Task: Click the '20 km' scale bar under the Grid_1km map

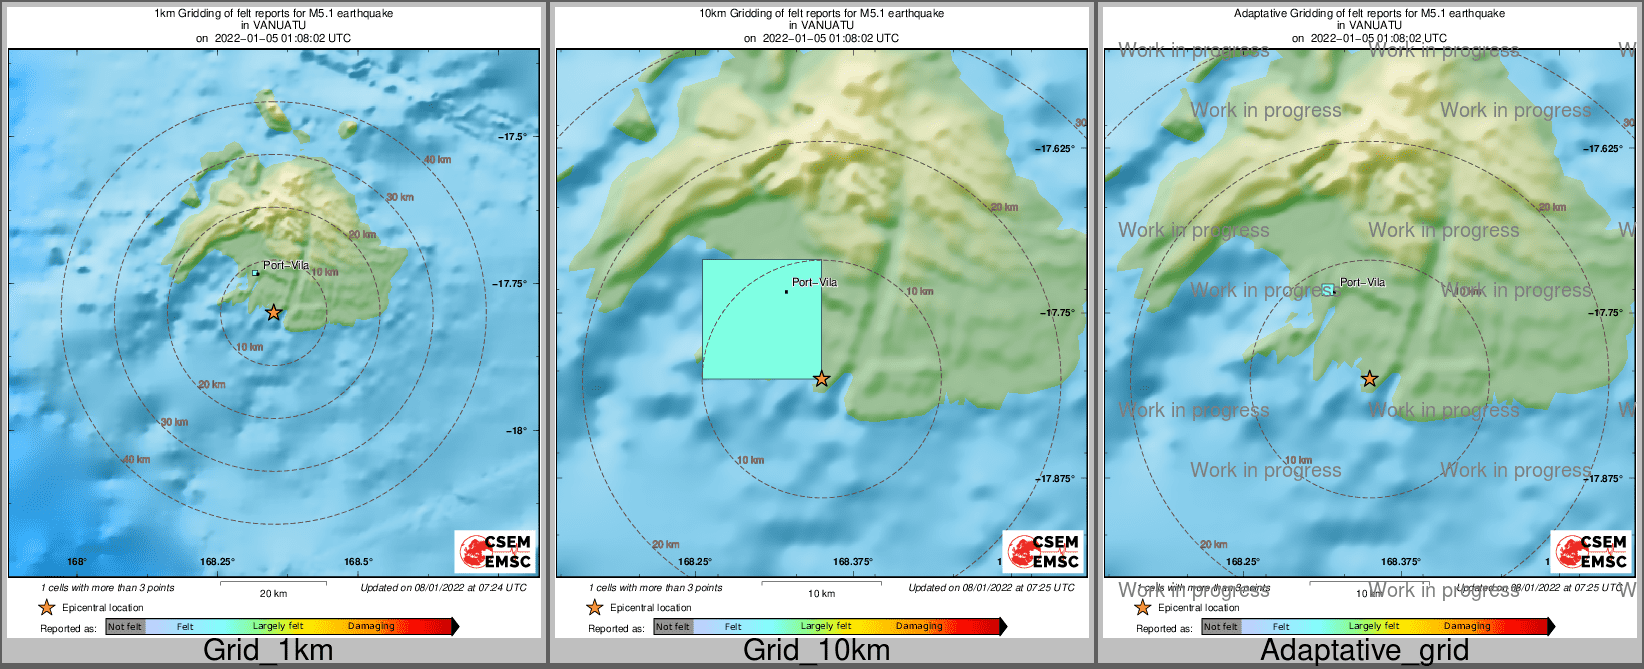Action: pyautogui.click(x=273, y=588)
